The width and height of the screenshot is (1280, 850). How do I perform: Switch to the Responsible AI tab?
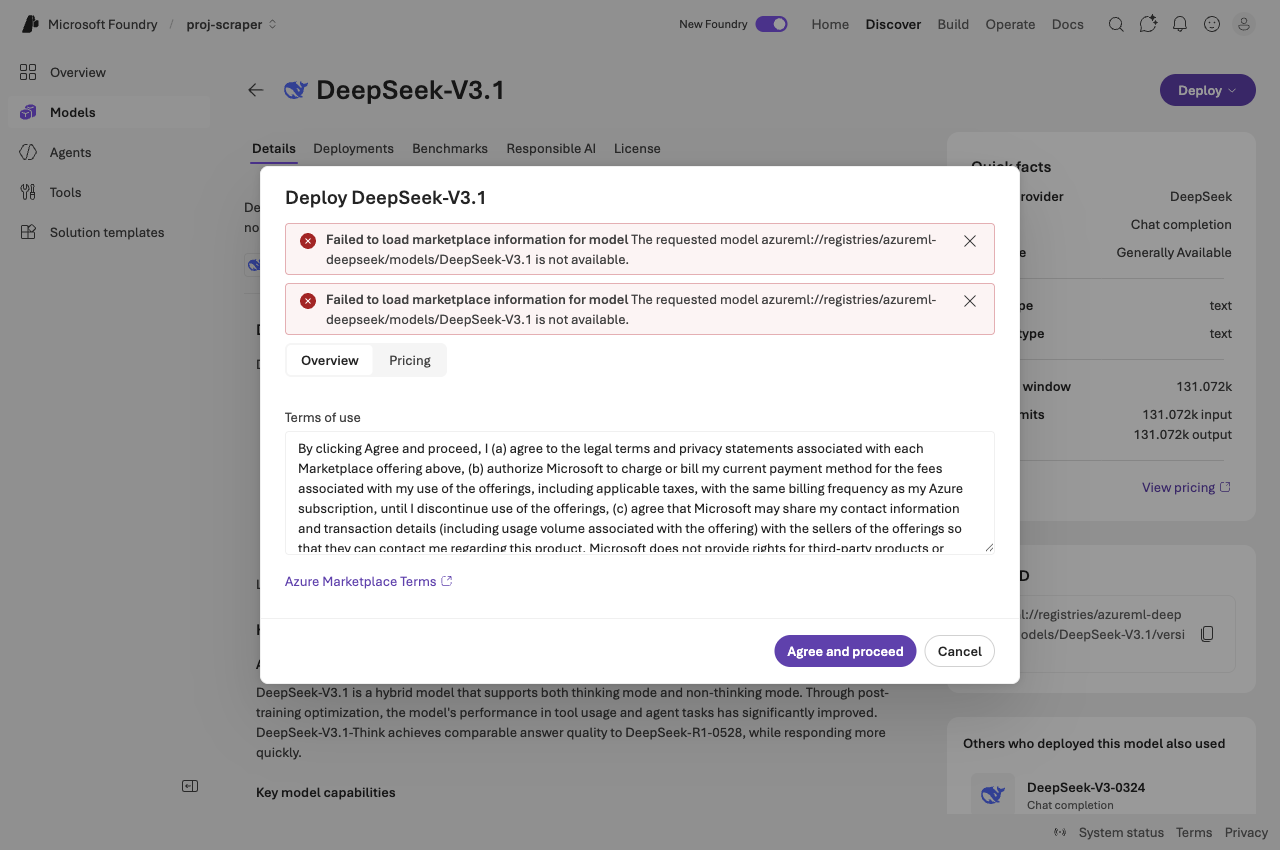point(551,148)
